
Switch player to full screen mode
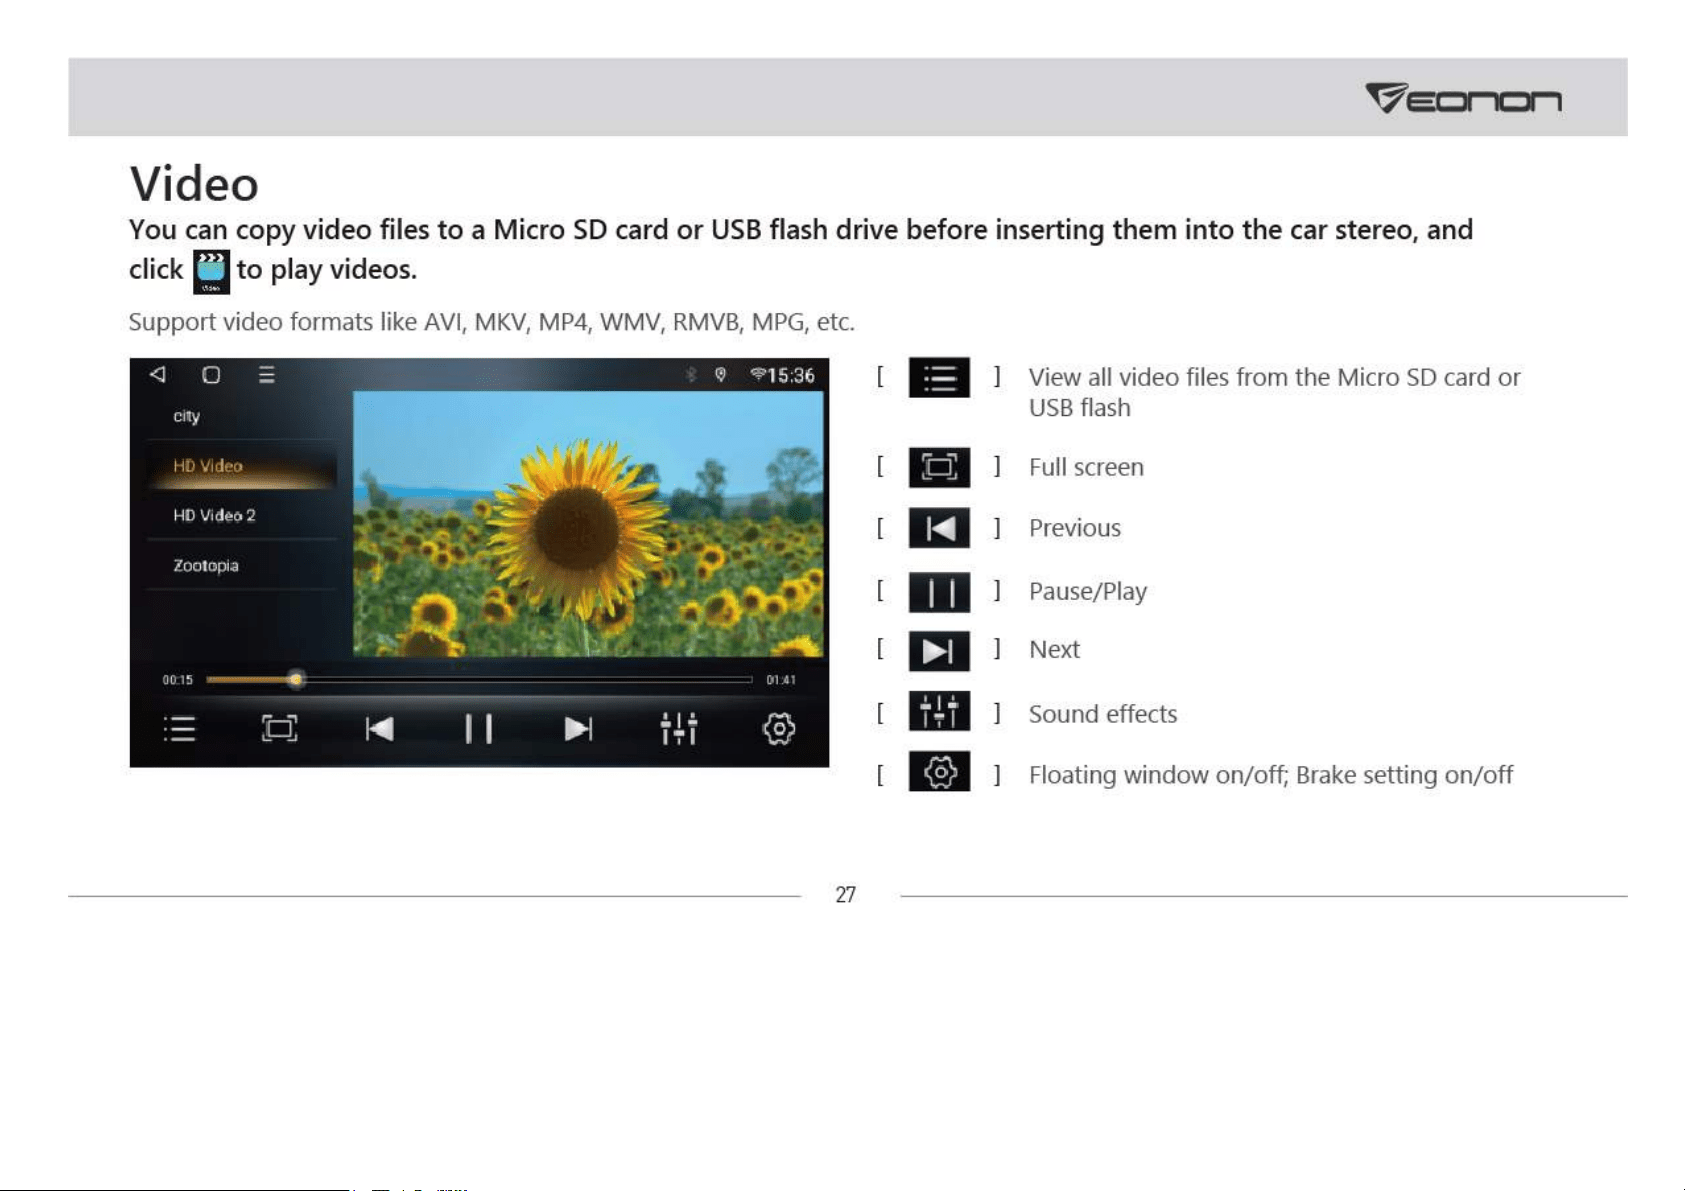279,729
